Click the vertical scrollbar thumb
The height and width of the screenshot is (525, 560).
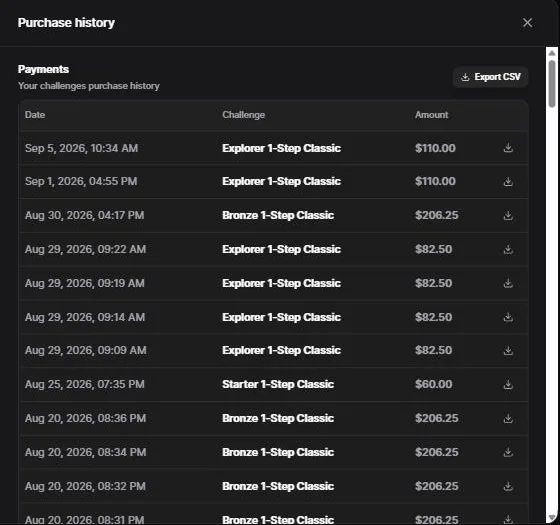click(x=552, y=84)
